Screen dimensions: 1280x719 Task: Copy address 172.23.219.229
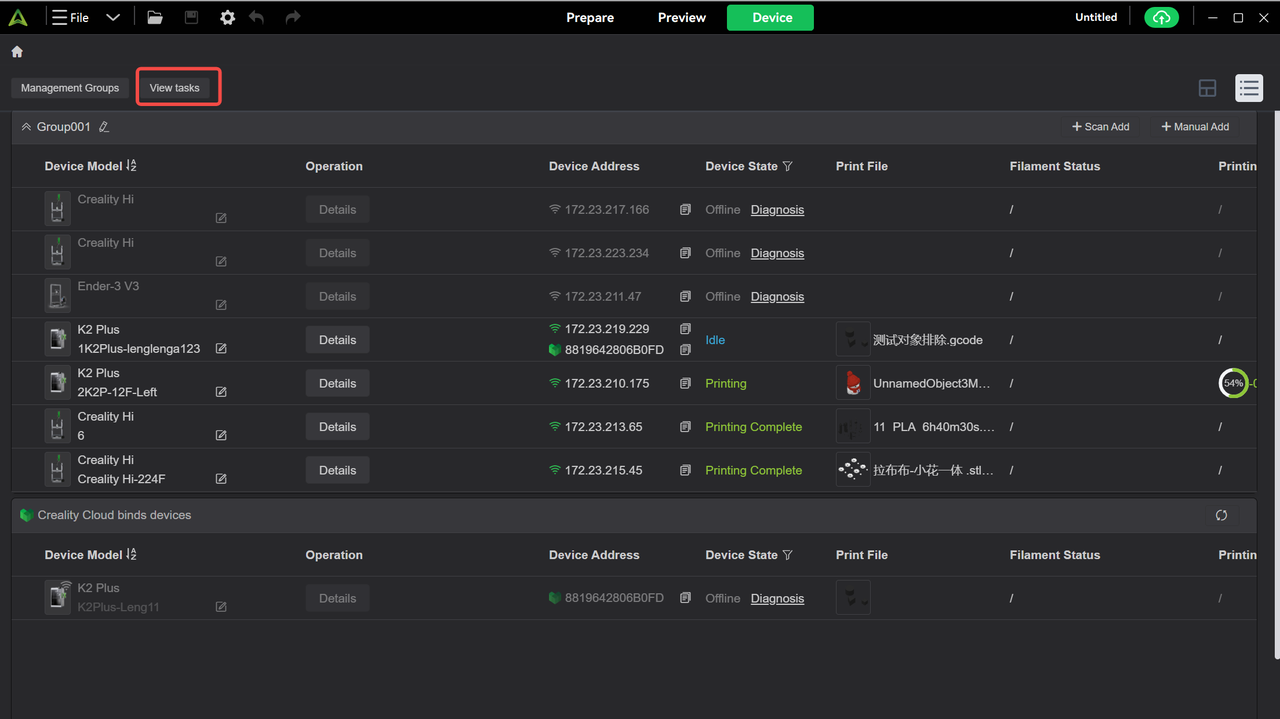[x=685, y=329]
